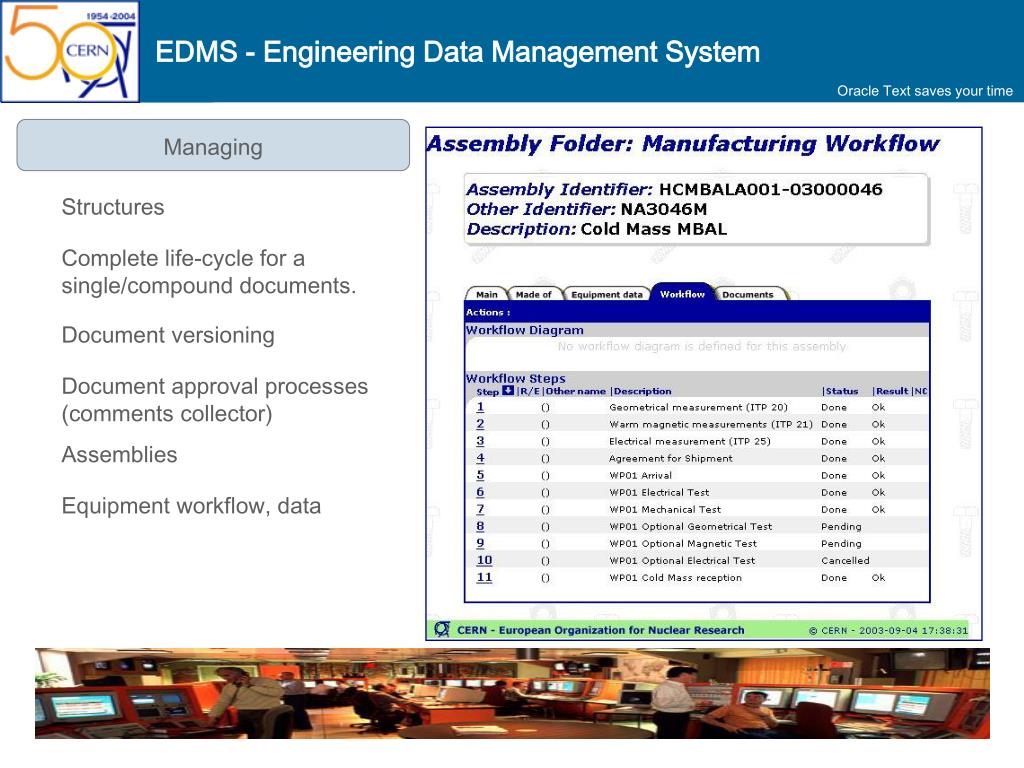Click the 'Structures' bullet text
The width and height of the screenshot is (1024, 768).
[x=113, y=207]
